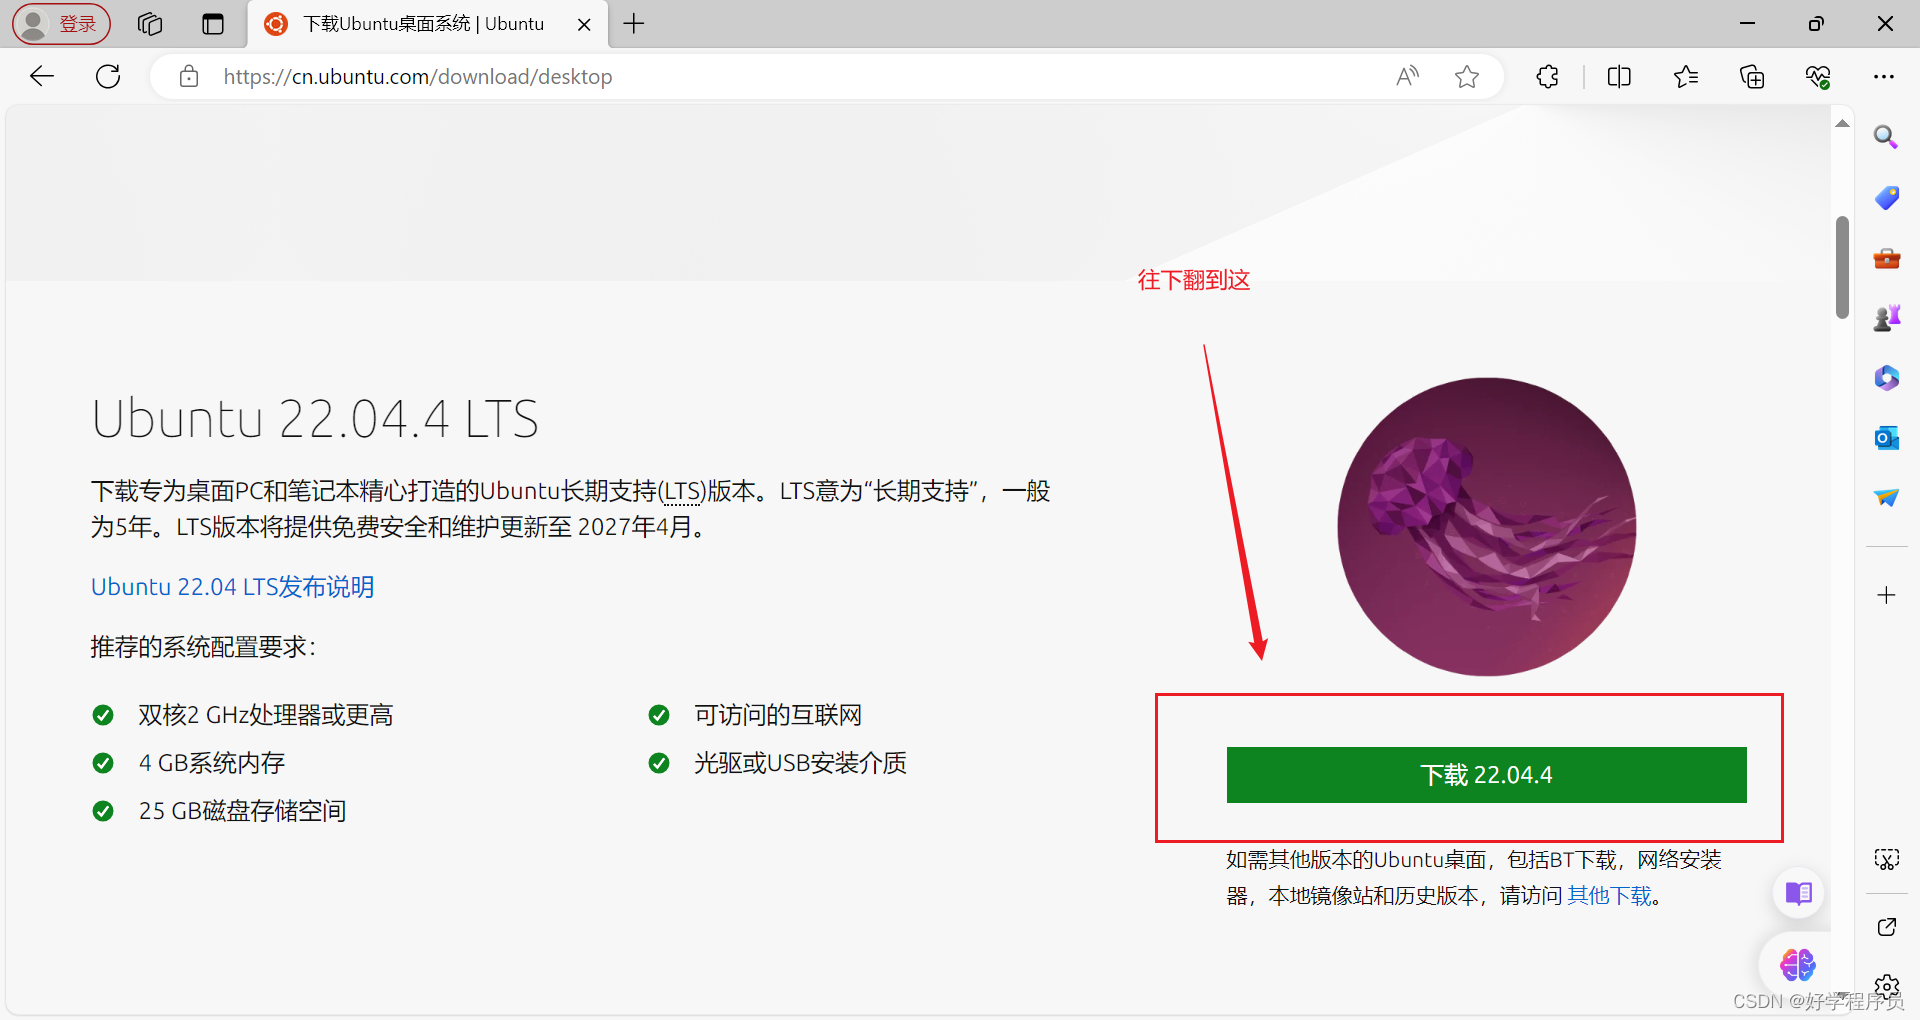Screen dimensions: 1920x1020
Task: Toggle favorite star for this page
Action: 1467,76
